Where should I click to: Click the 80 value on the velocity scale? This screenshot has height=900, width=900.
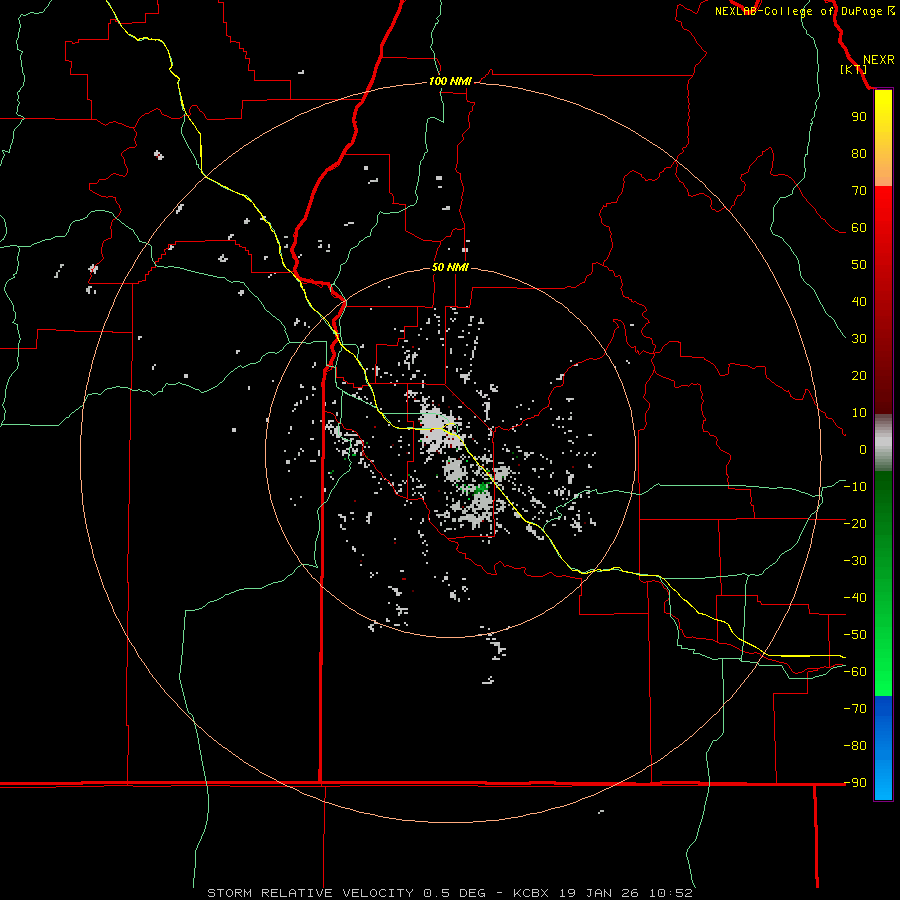point(859,153)
